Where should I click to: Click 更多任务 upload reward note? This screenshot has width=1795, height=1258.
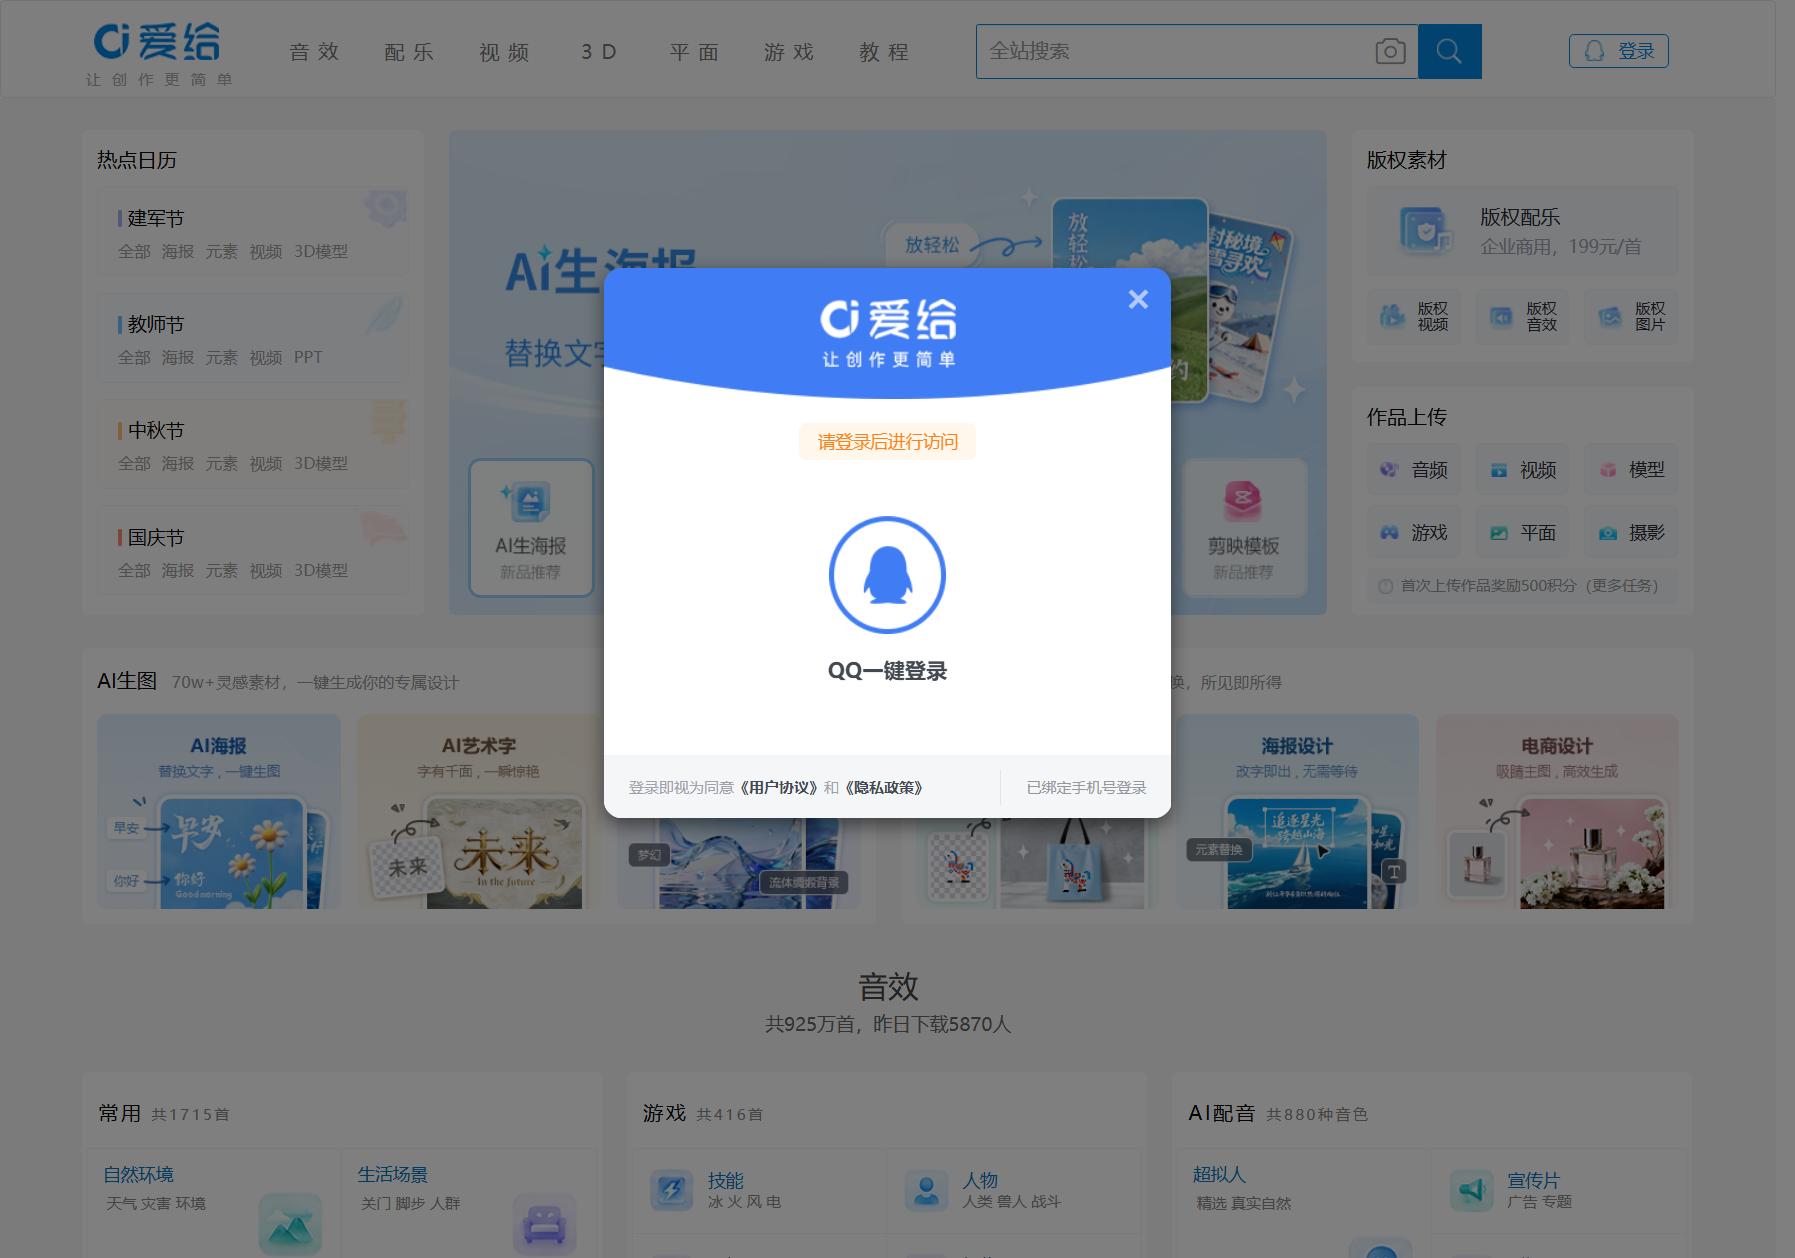tap(1623, 586)
